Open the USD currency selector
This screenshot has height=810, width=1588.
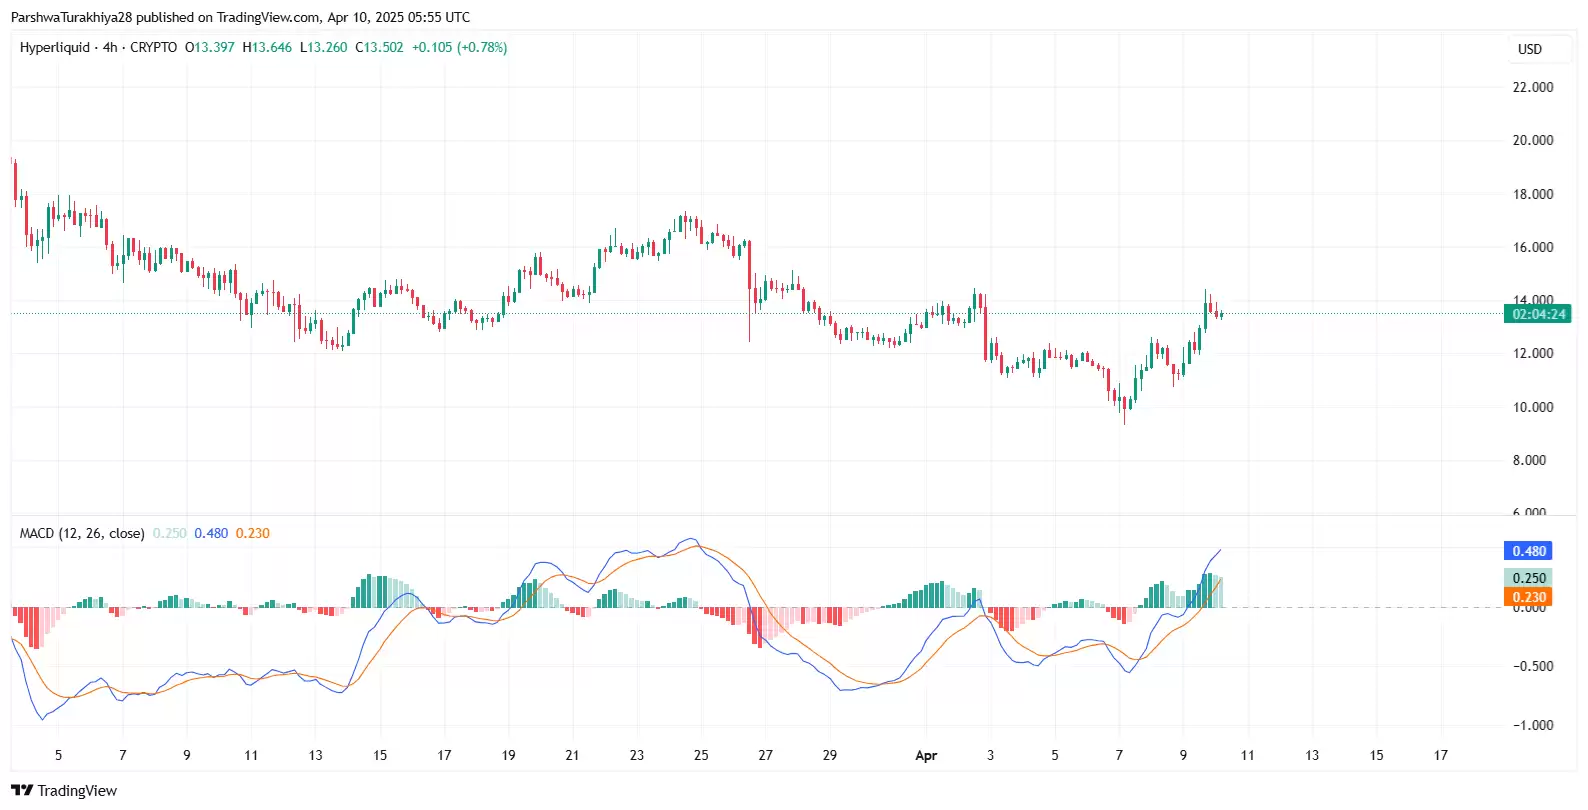pos(1529,49)
